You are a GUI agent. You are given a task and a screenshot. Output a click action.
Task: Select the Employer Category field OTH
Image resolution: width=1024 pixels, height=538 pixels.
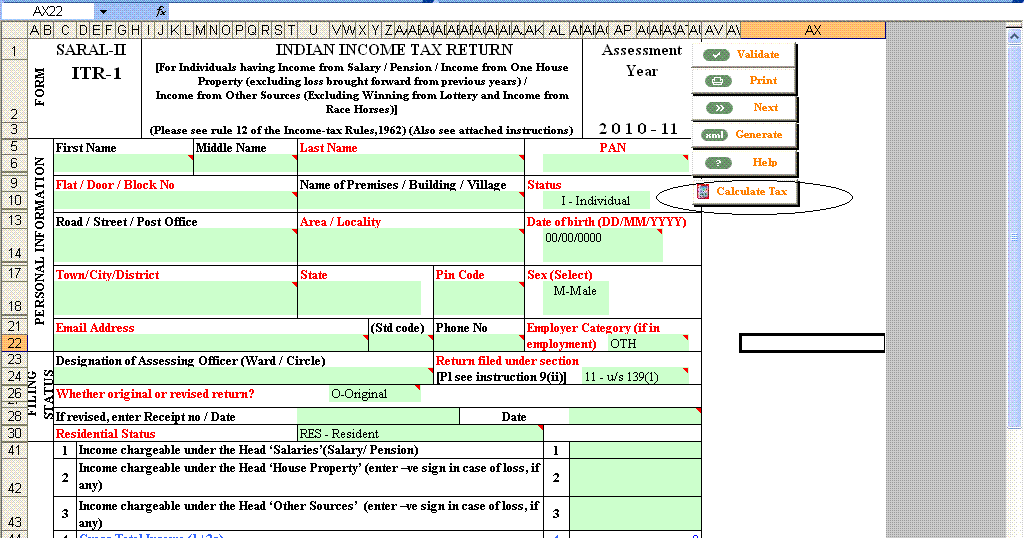[x=647, y=343]
